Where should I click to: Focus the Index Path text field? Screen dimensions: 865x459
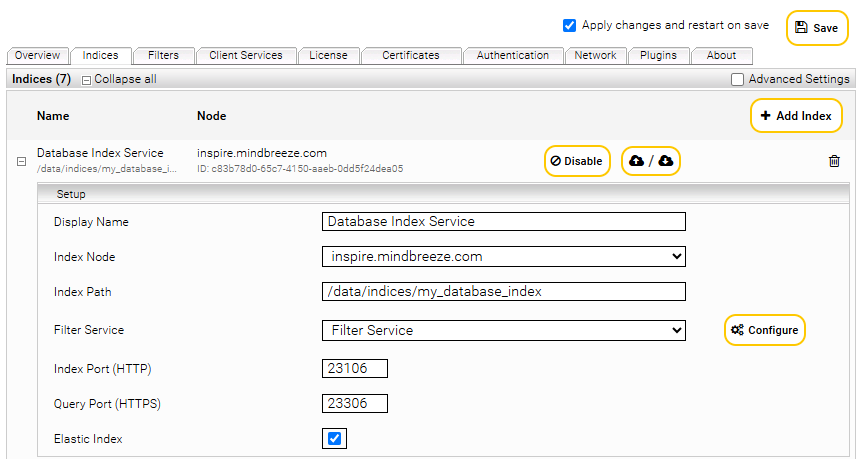(504, 292)
